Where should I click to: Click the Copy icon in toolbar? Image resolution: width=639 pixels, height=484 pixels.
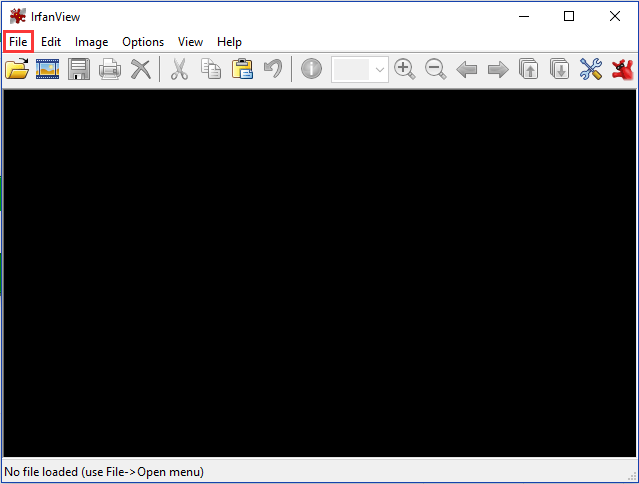[210, 69]
